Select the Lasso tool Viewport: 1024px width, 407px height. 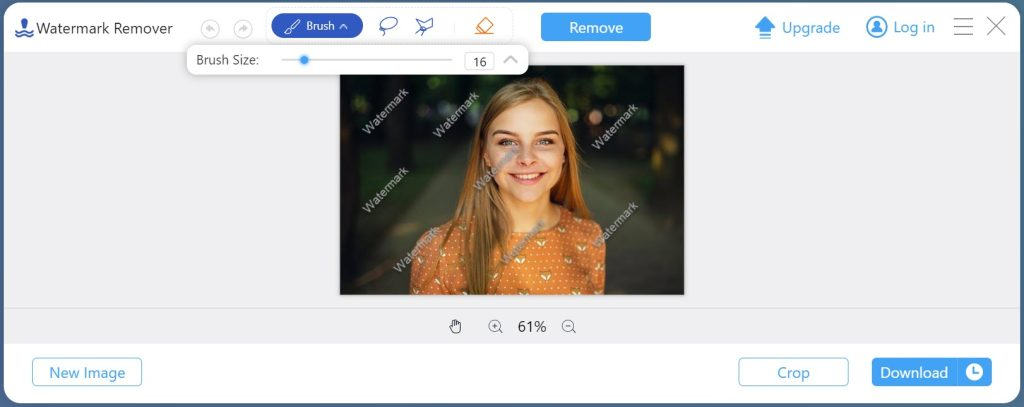pos(388,27)
